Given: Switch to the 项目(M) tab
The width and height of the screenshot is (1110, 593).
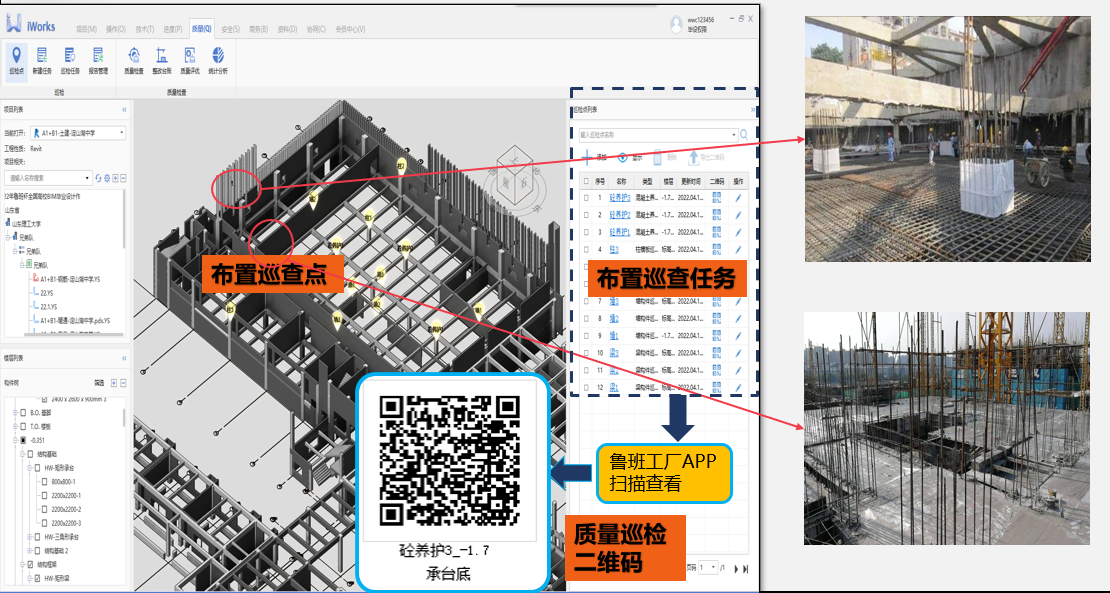Looking at the screenshot, I should click(x=86, y=29).
